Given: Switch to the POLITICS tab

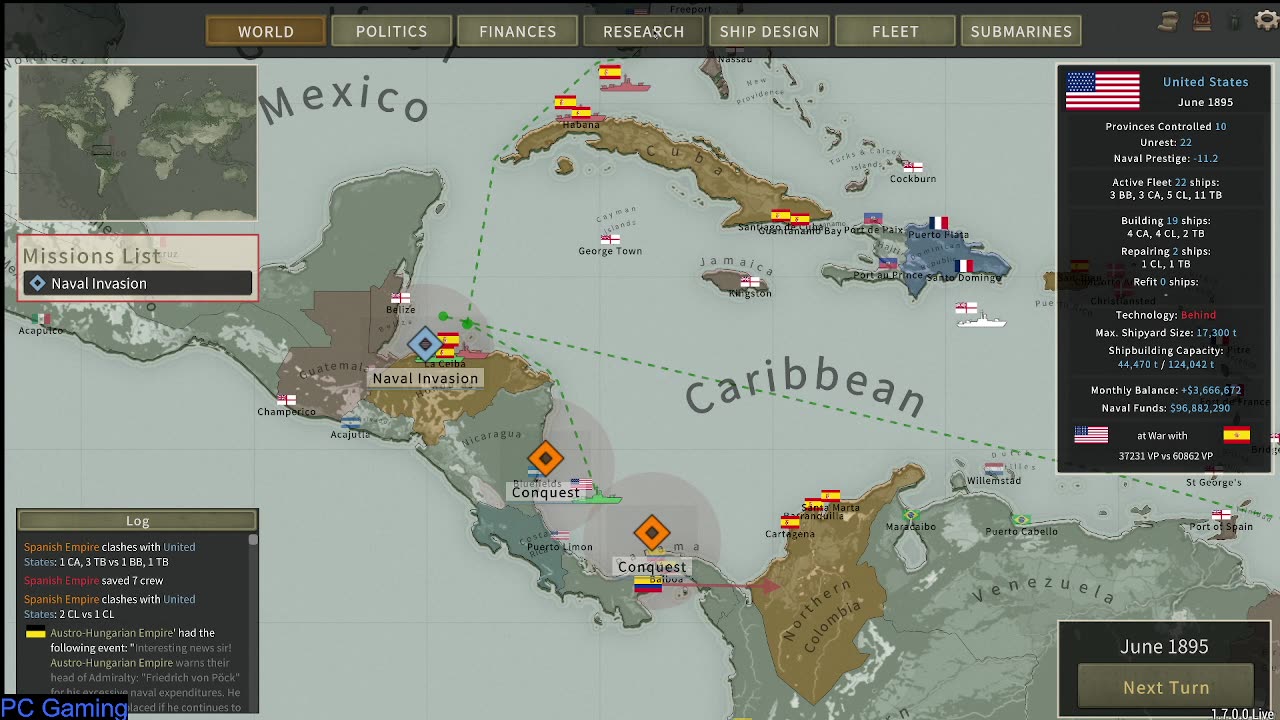Looking at the screenshot, I should click(x=391, y=31).
